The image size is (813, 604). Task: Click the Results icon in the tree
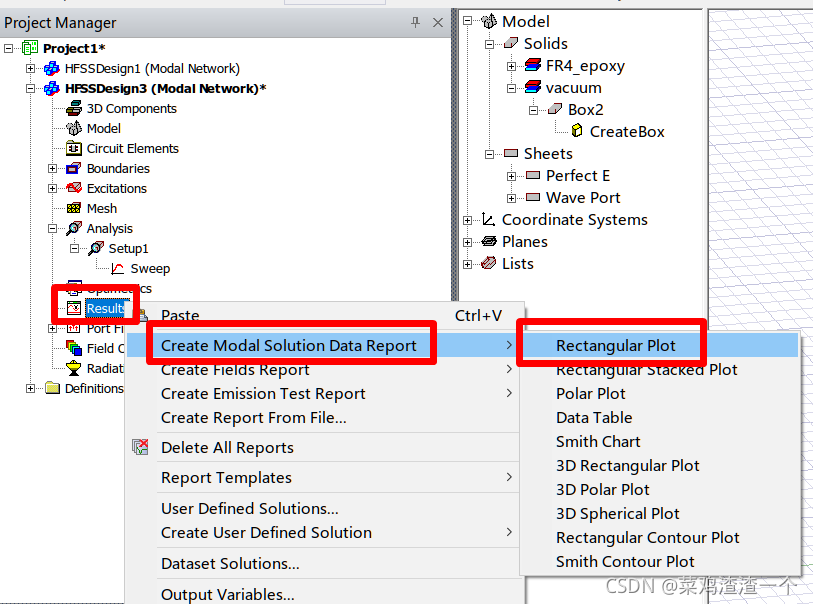[74, 308]
